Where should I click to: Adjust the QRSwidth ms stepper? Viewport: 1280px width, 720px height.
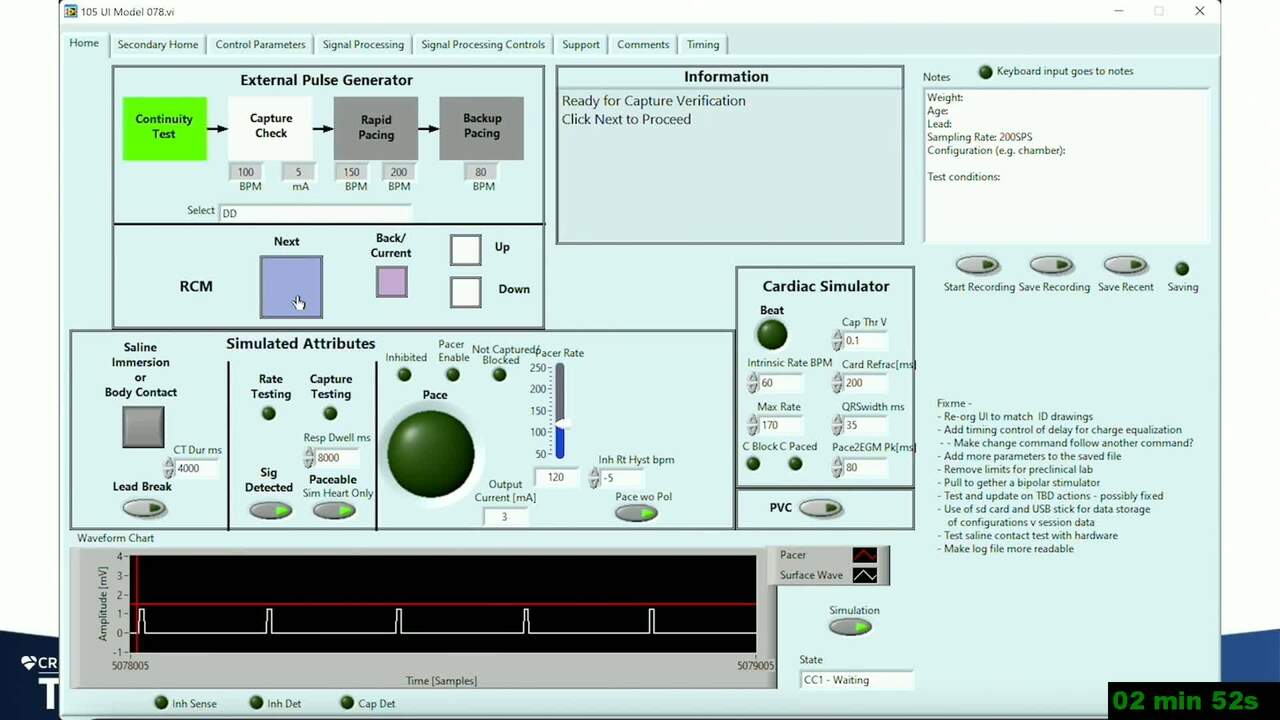click(837, 425)
